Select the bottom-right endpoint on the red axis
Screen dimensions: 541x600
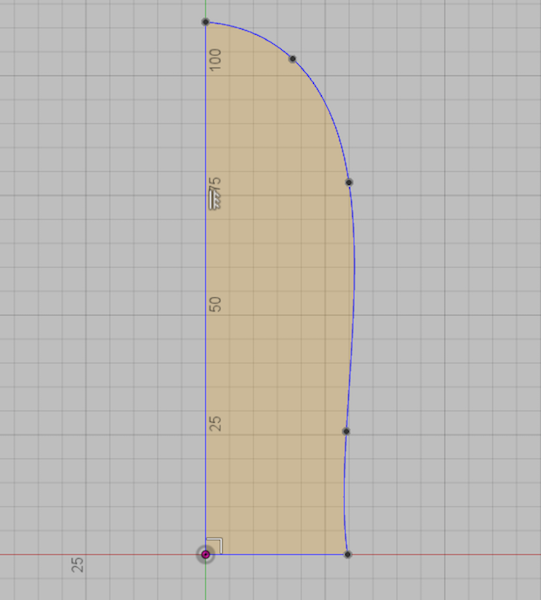coord(347,554)
